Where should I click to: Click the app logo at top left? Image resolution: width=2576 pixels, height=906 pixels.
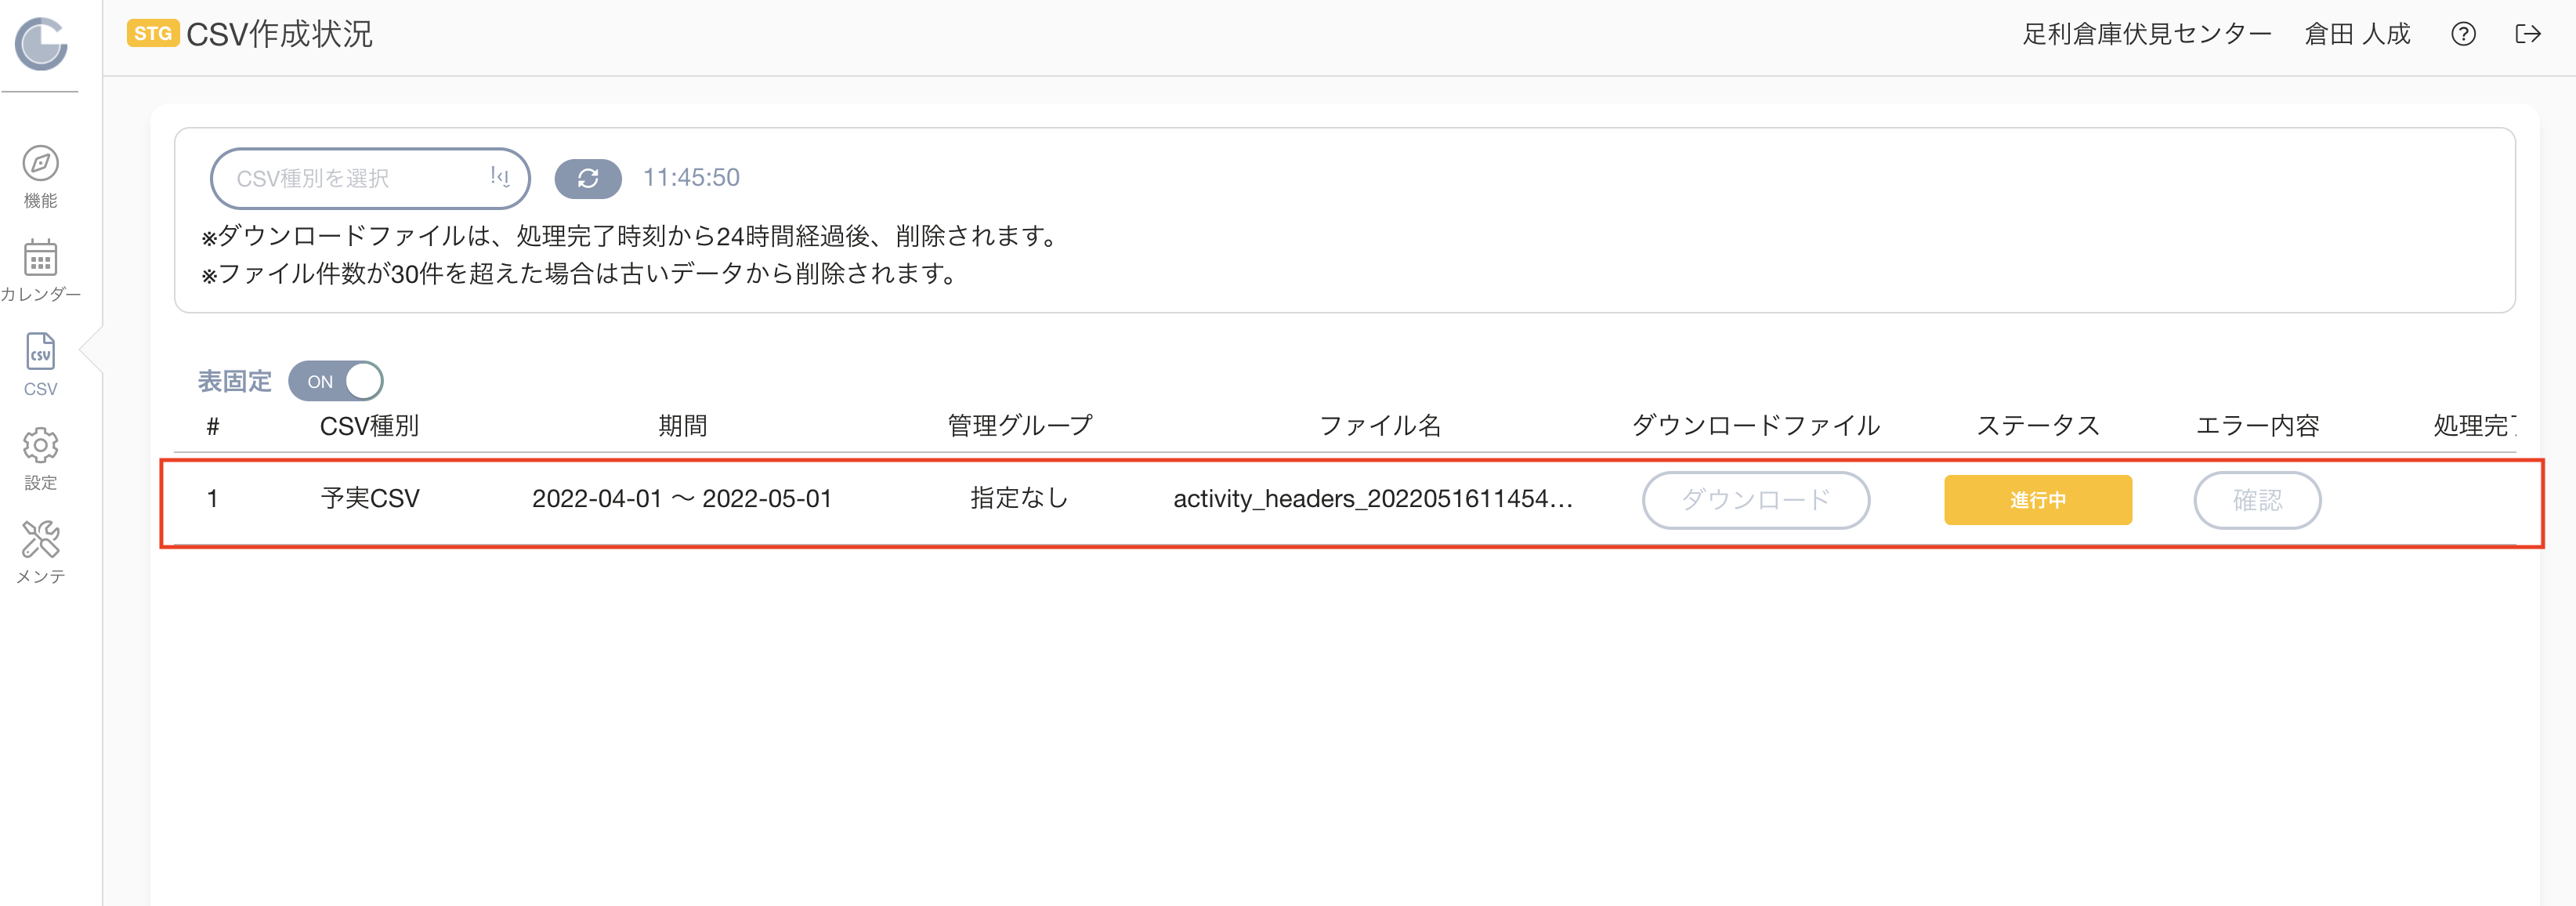(x=40, y=43)
